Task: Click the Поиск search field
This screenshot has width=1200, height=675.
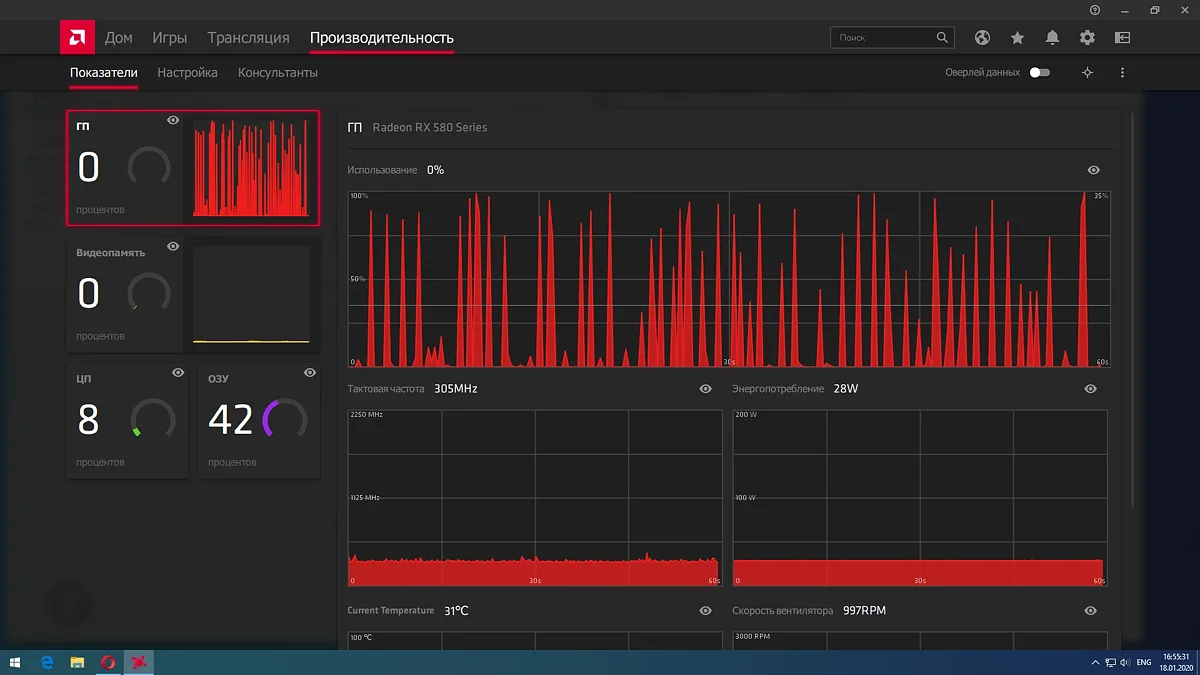Action: pyautogui.click(x=892, y=38)
